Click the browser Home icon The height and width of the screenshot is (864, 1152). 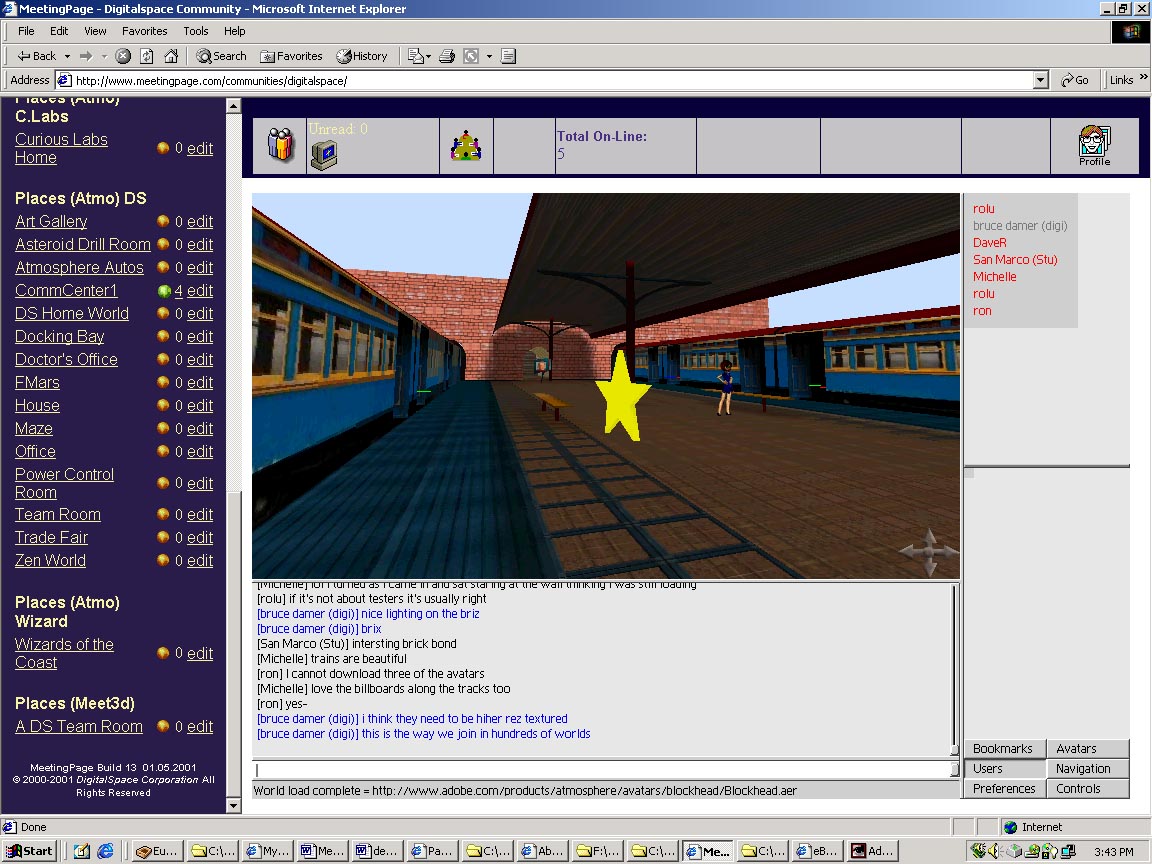[x=171, y=56]
